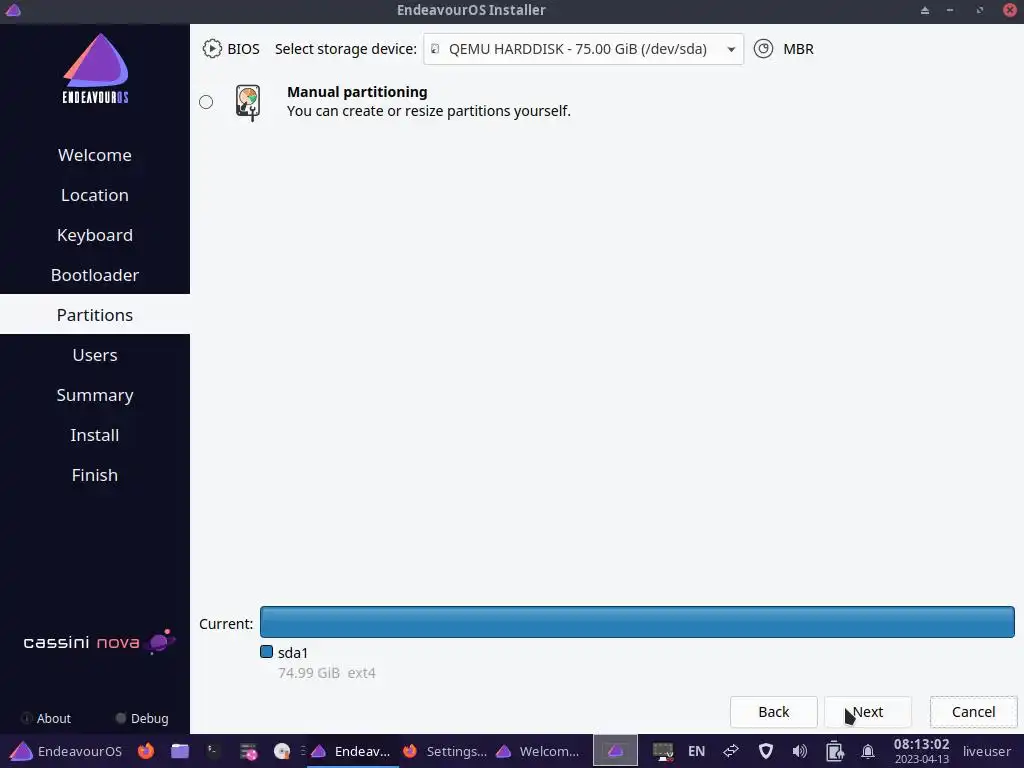Switch to Settings... Firefox taskbar window
This screenshot has height=768, width=1024.
(445, 751)
